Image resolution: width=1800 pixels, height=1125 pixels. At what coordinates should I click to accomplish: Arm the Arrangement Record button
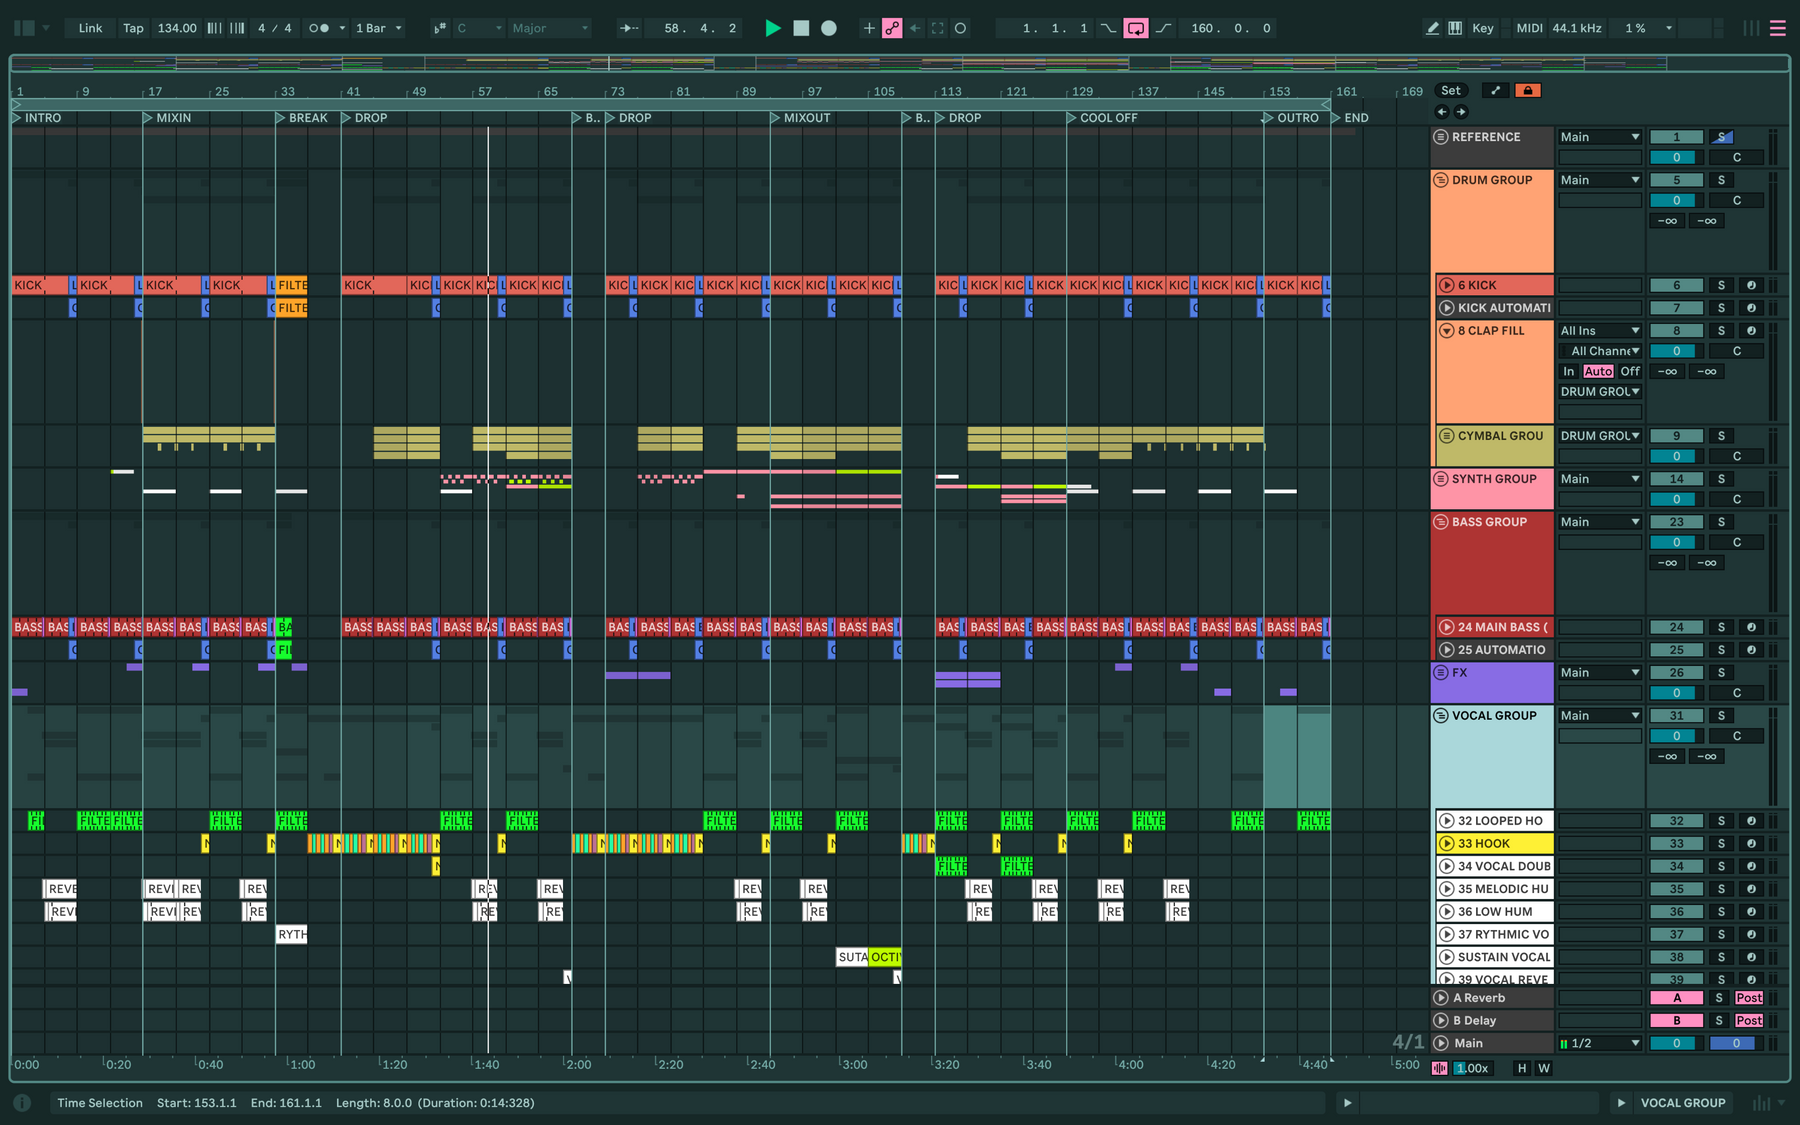tap(829, 28)
